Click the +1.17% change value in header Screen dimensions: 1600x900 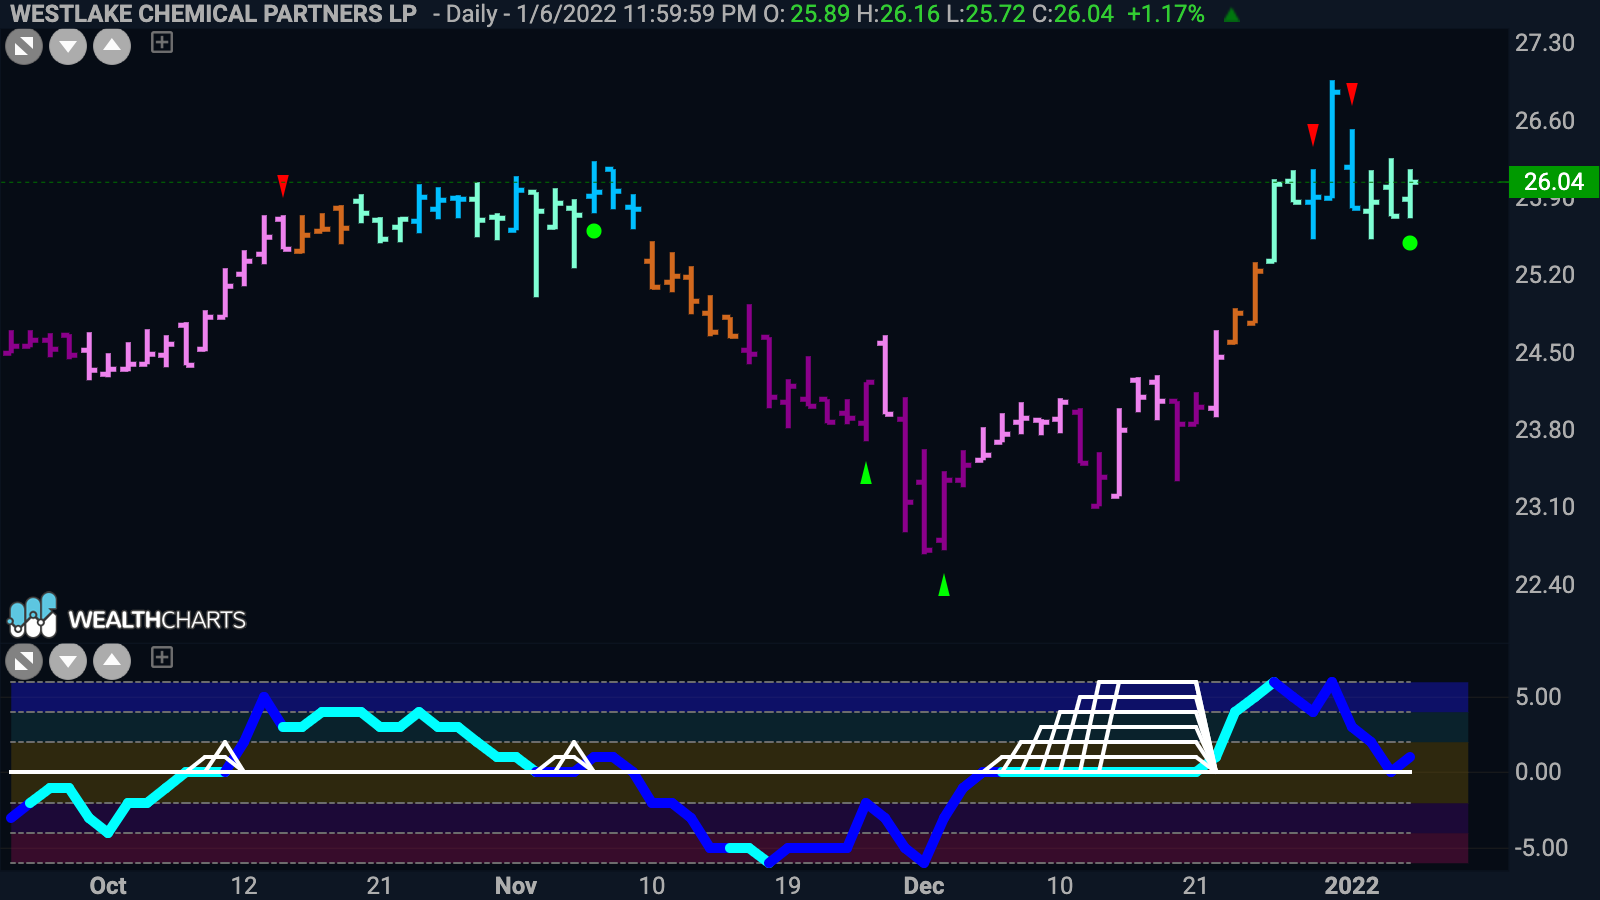pos(1165,14)
